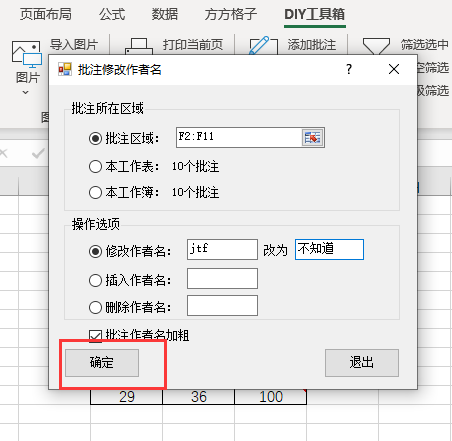Click the confirm checkmark in the formula bar

pyautogui.click(x=38, y=153)
